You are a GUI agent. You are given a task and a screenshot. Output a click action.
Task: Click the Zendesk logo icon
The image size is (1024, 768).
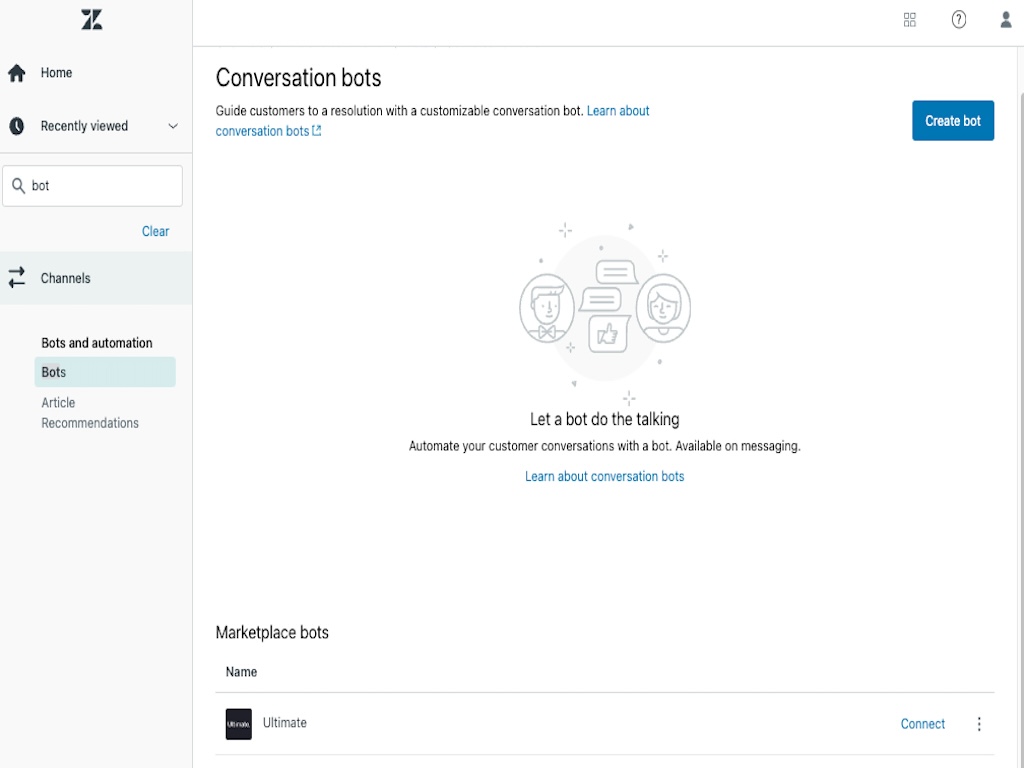[x=92, y=20]
